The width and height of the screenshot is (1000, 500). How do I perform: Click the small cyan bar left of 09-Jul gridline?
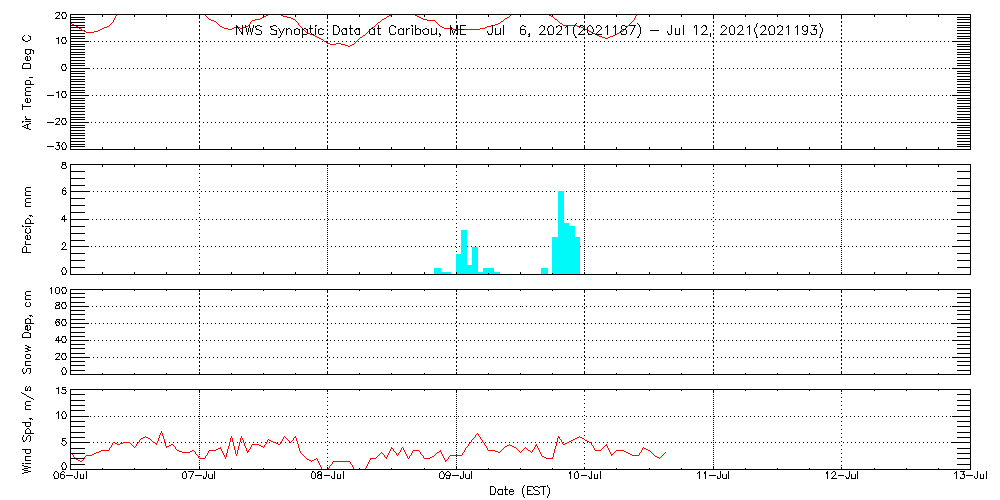click(x=438, y=270)
